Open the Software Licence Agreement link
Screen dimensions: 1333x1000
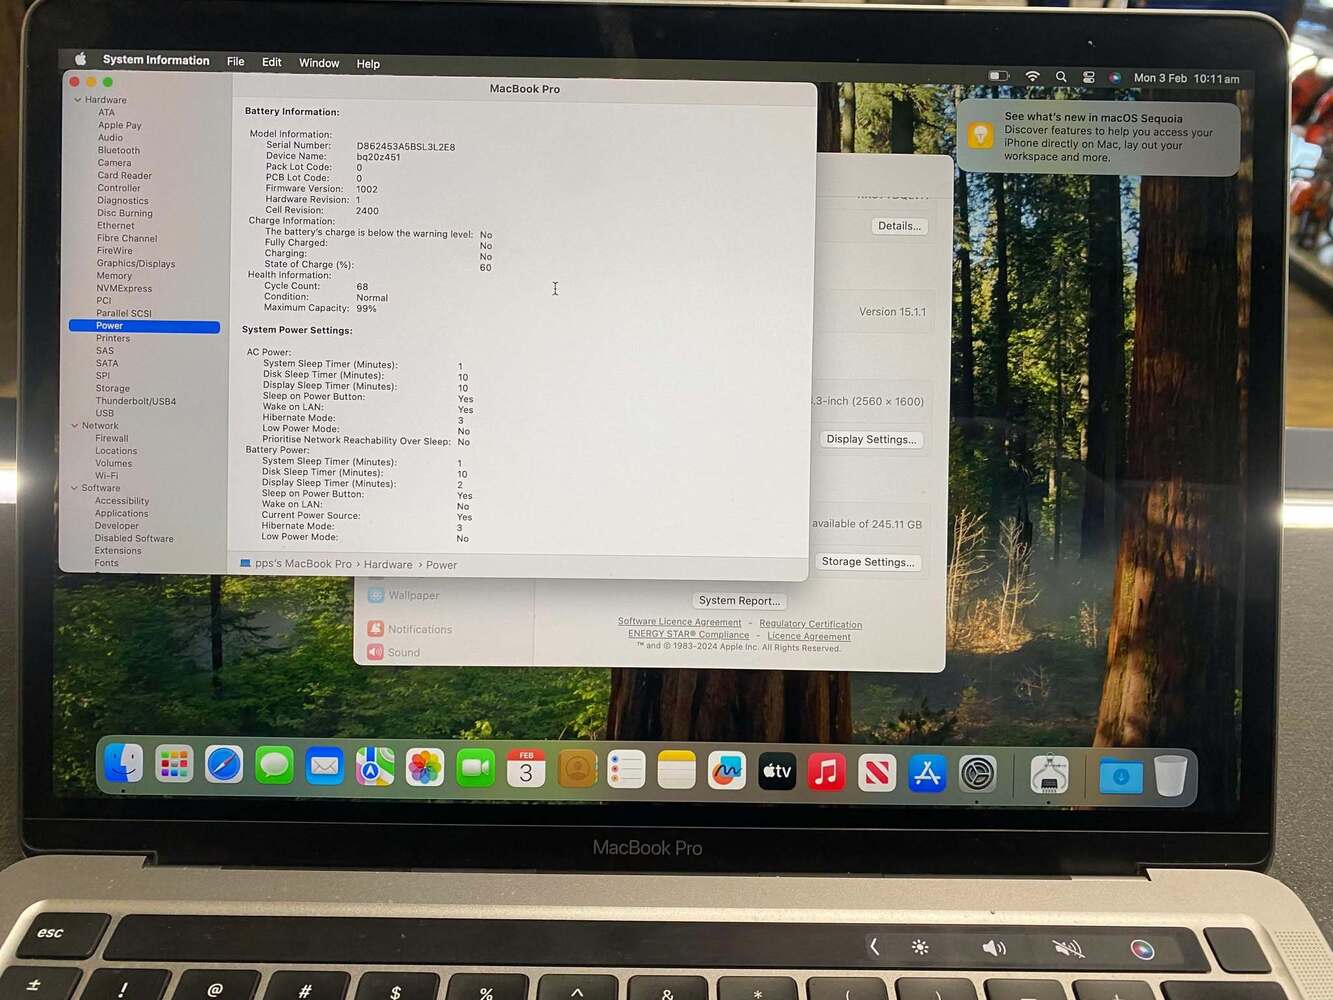(680, 622)
